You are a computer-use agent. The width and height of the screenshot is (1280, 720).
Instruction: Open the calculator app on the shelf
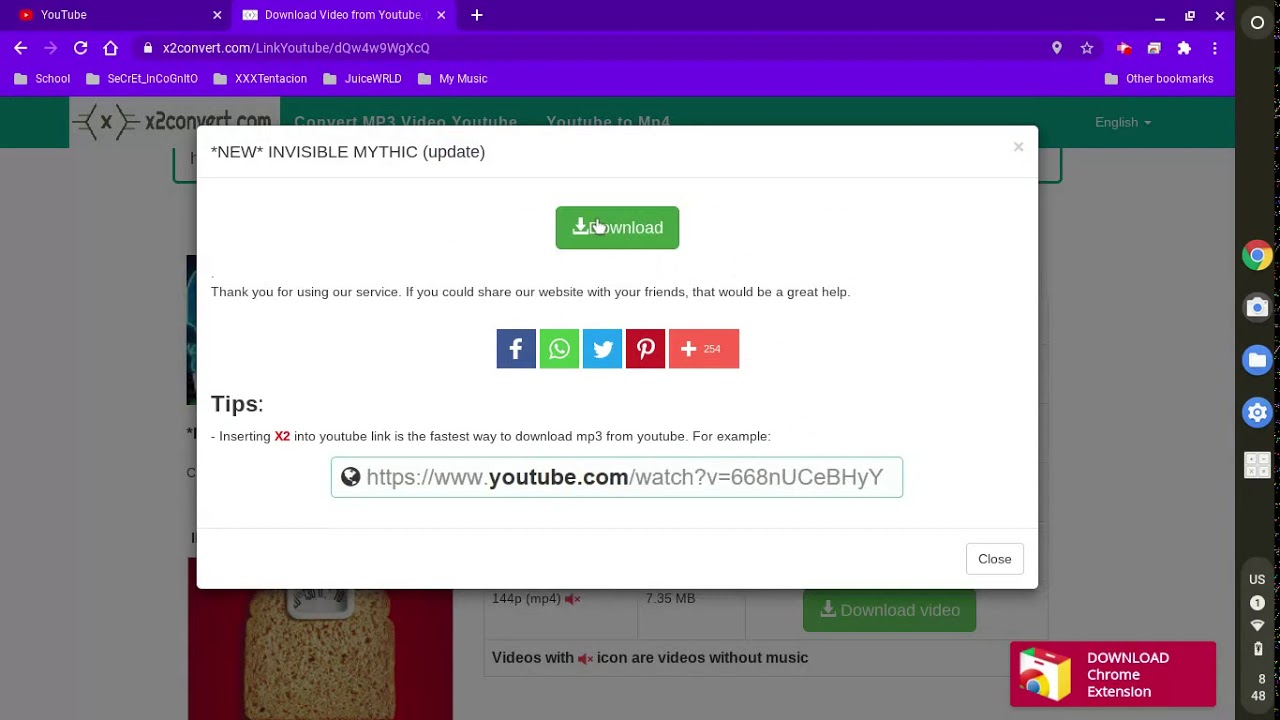tap(1258, 465)
